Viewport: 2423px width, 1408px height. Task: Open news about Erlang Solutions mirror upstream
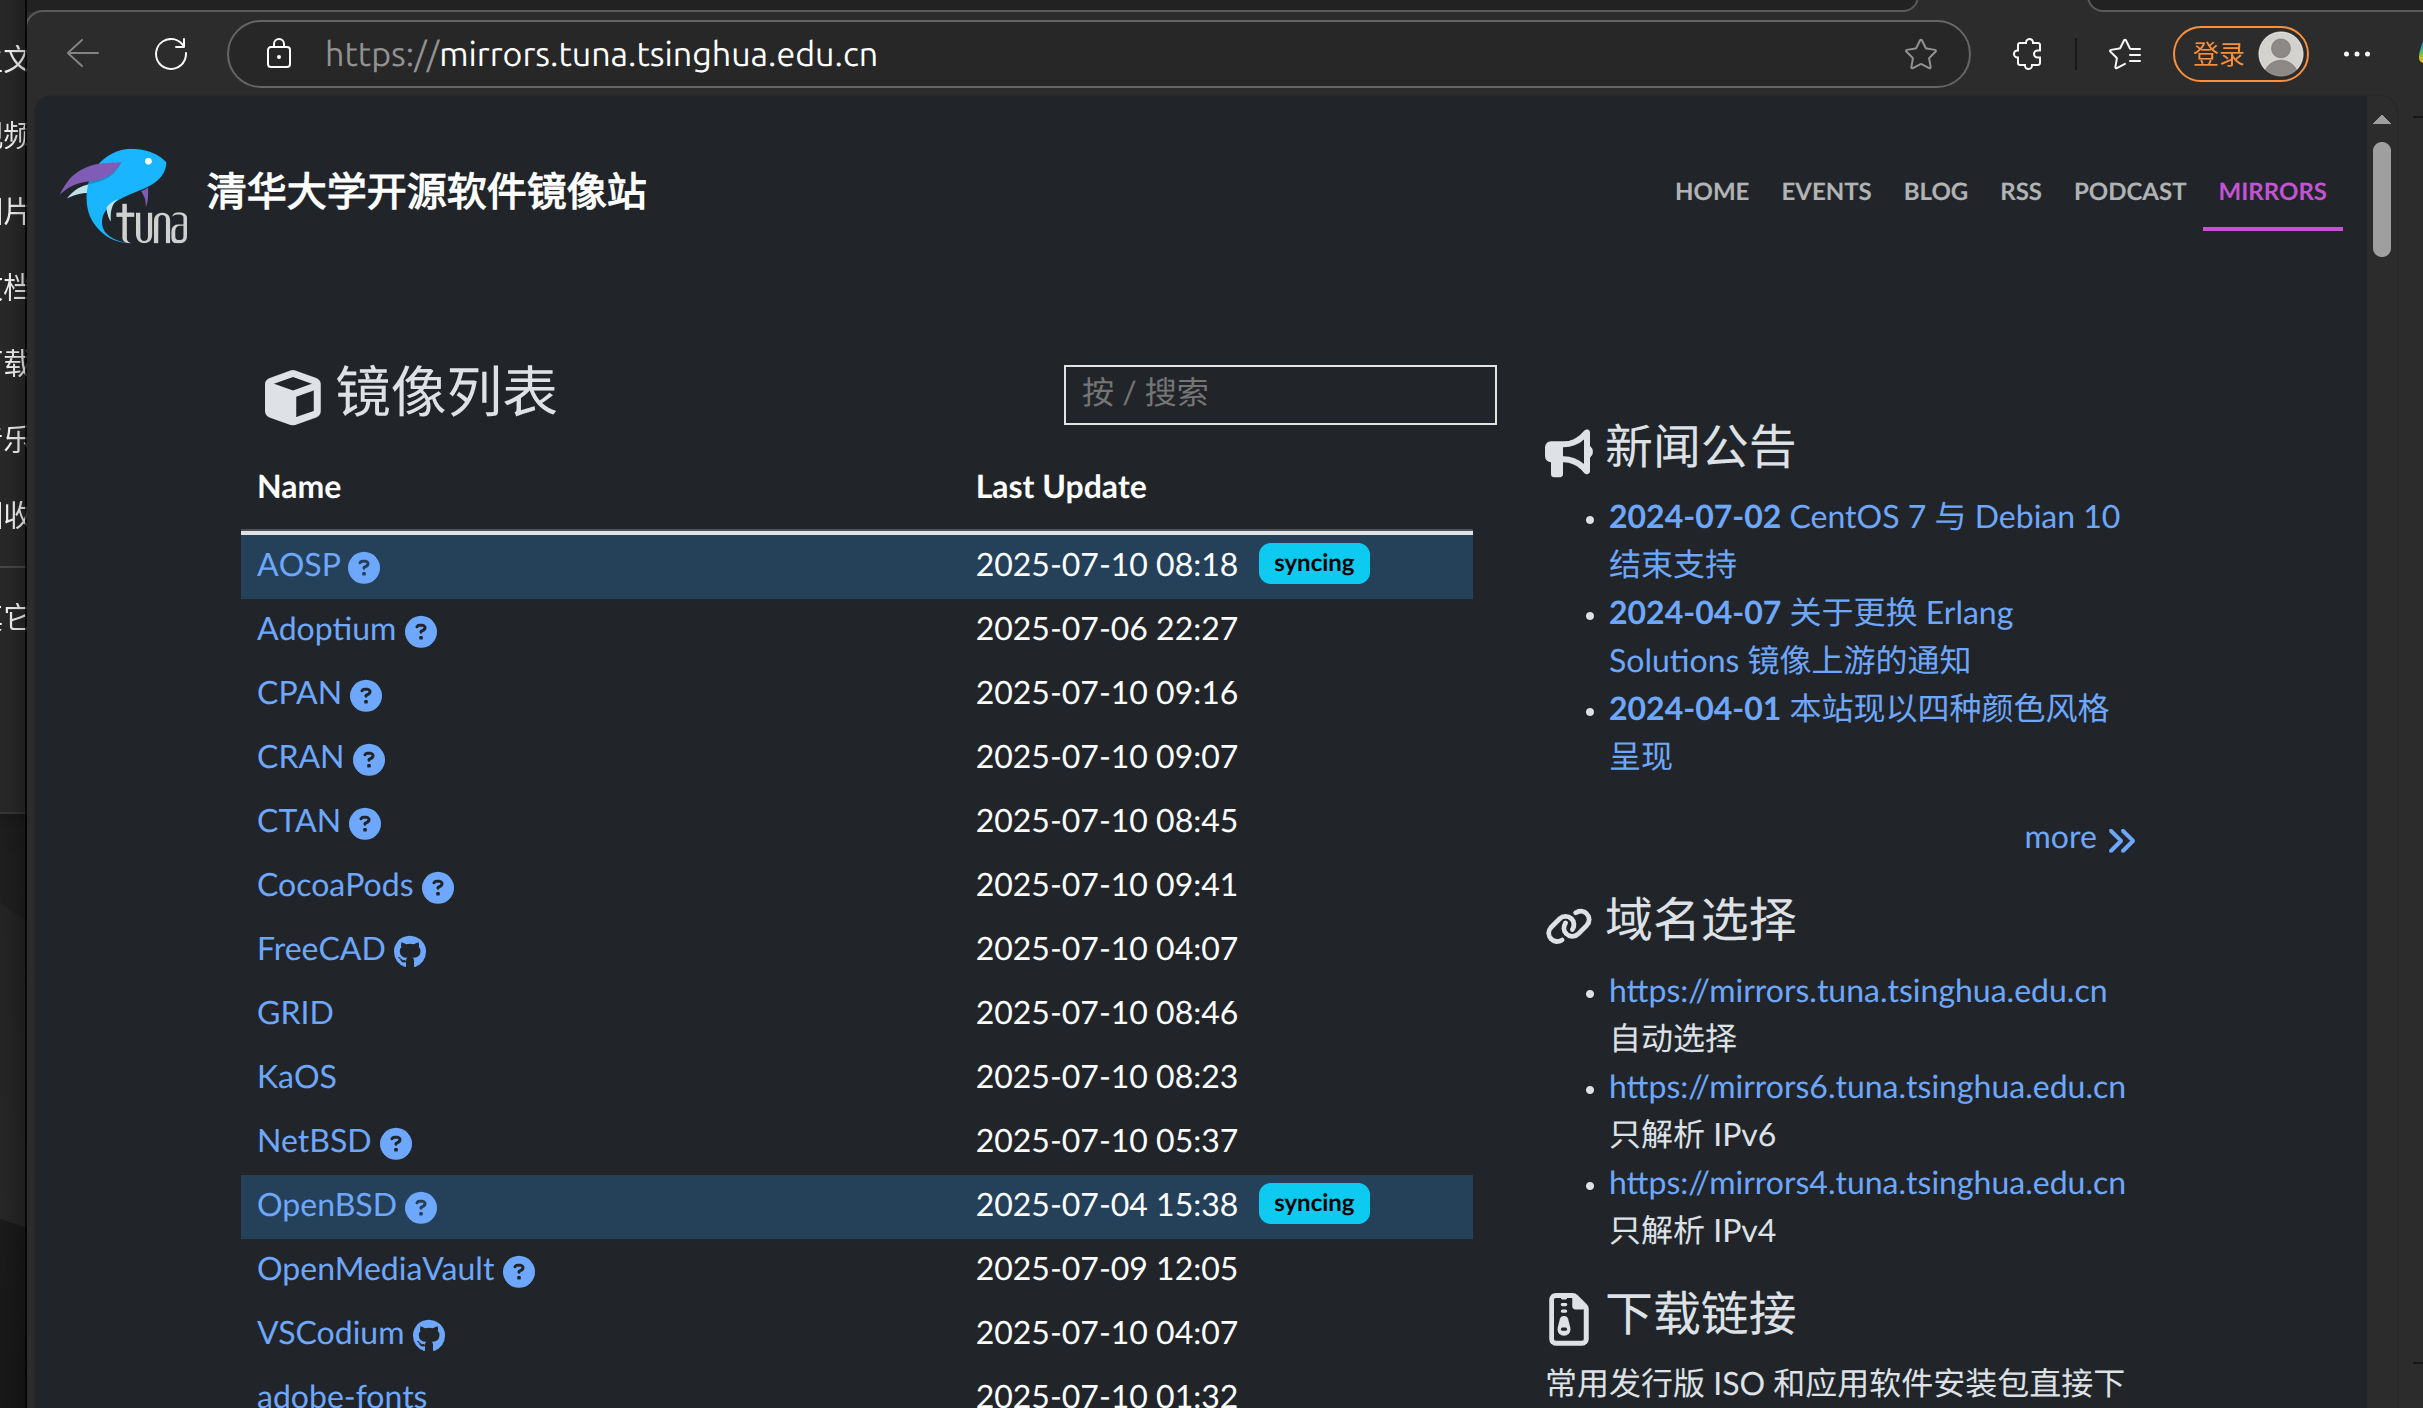click(x=1810, y=636)
